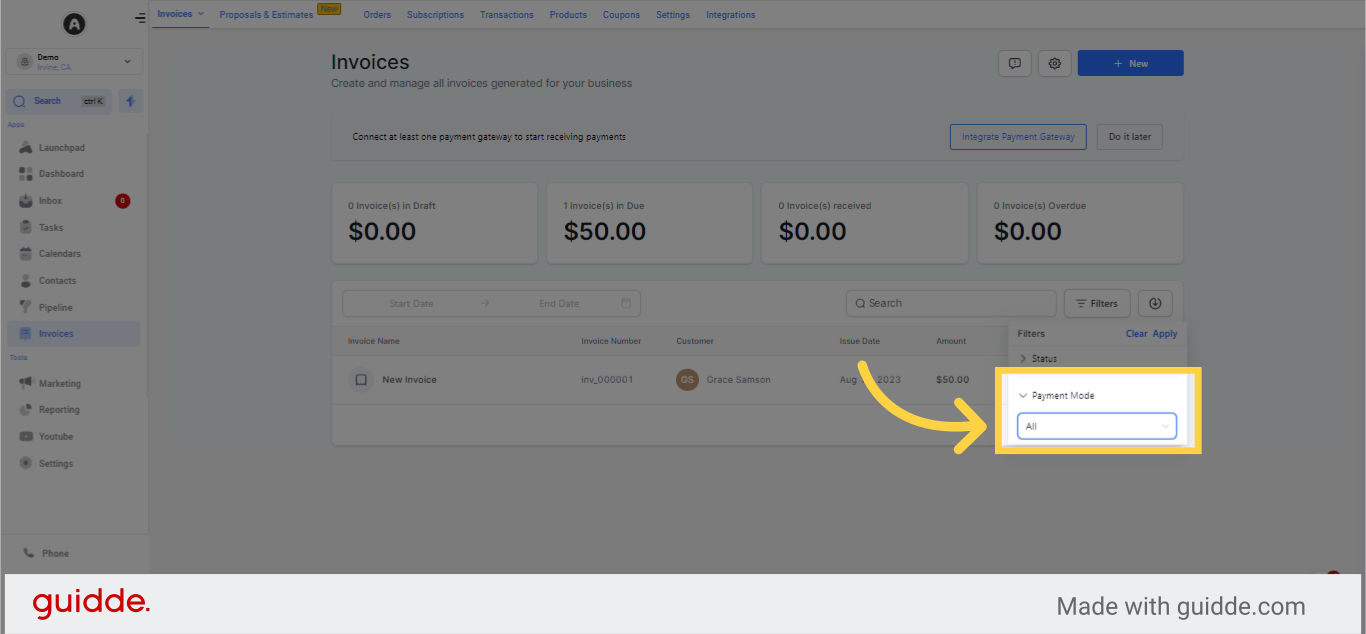Open the Coupons tab
Image resolution: width=1366 pixels, height=634 pixels.
621,14
